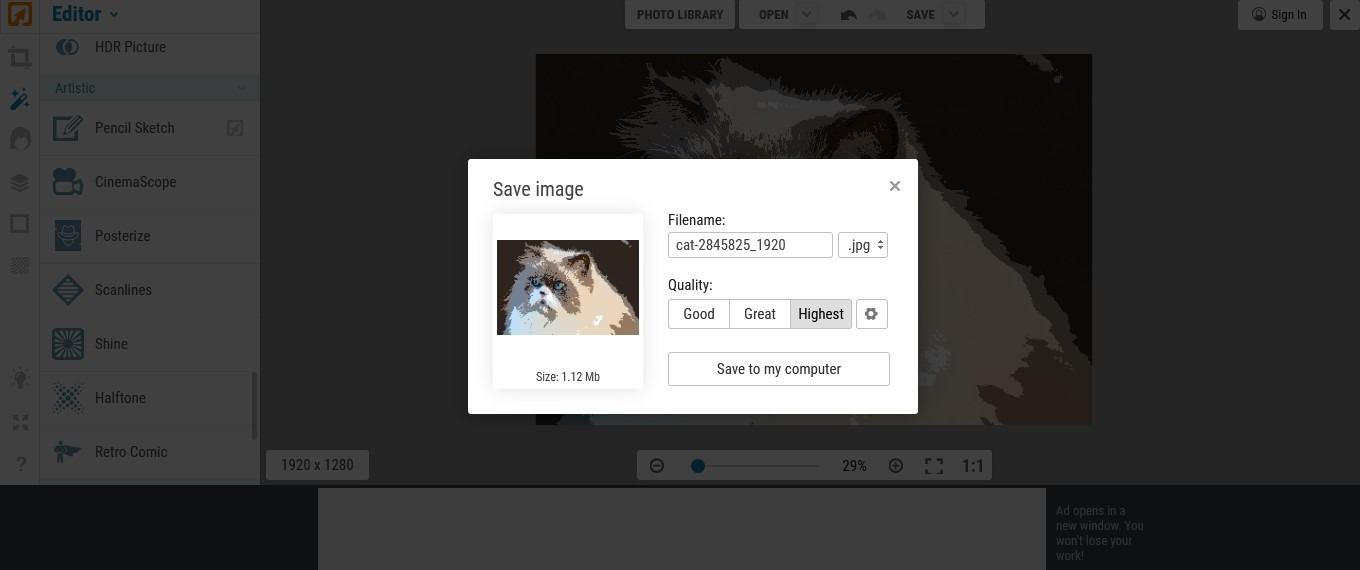Screen dimensions: 1360x570
Task: Set quality to Great
Action: click(x=759, y=314)
